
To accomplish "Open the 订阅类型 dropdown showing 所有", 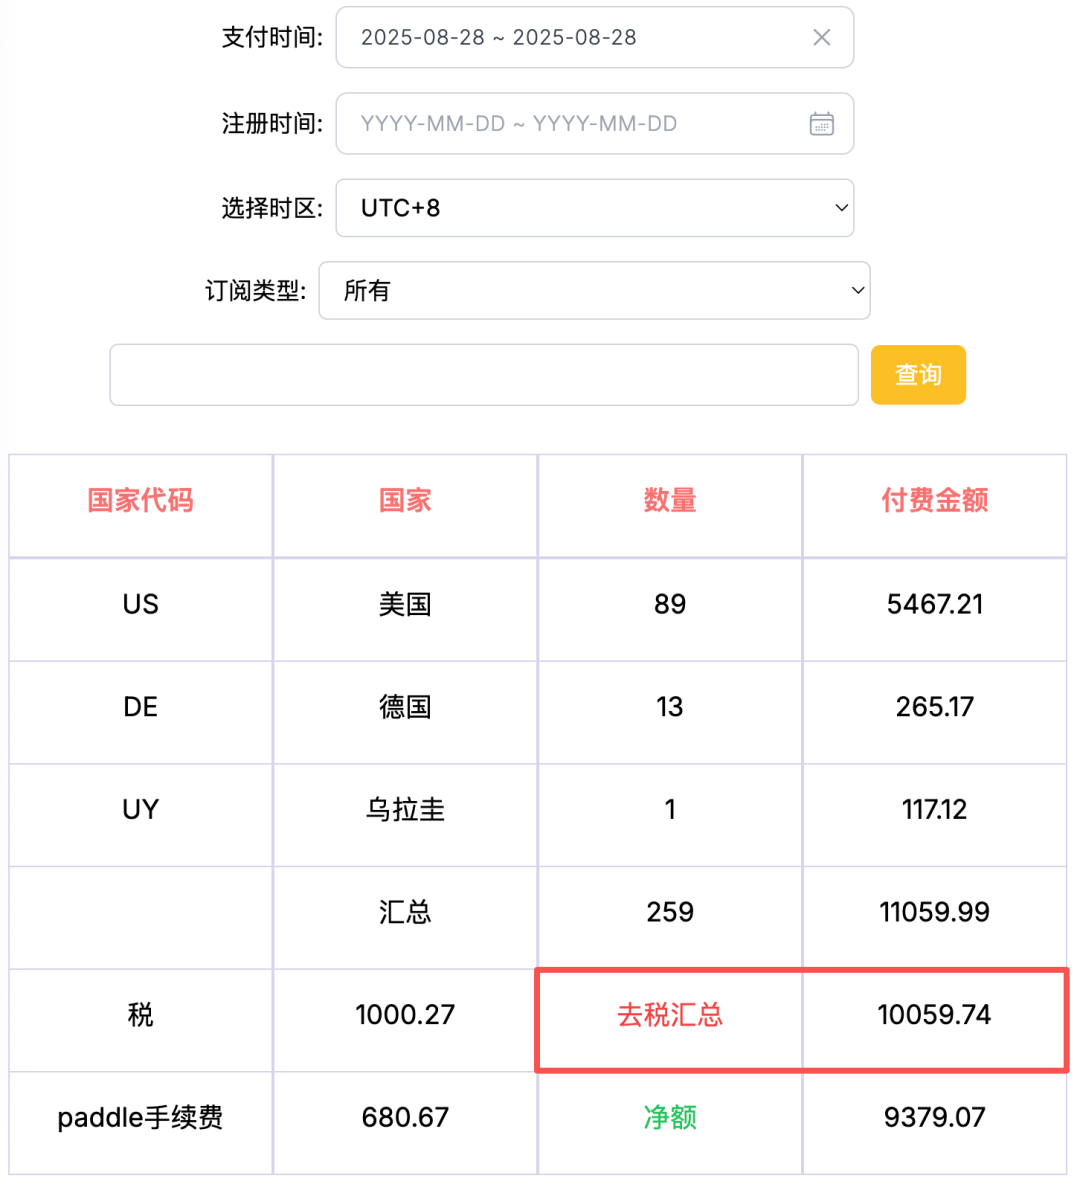I will (595, 290).
